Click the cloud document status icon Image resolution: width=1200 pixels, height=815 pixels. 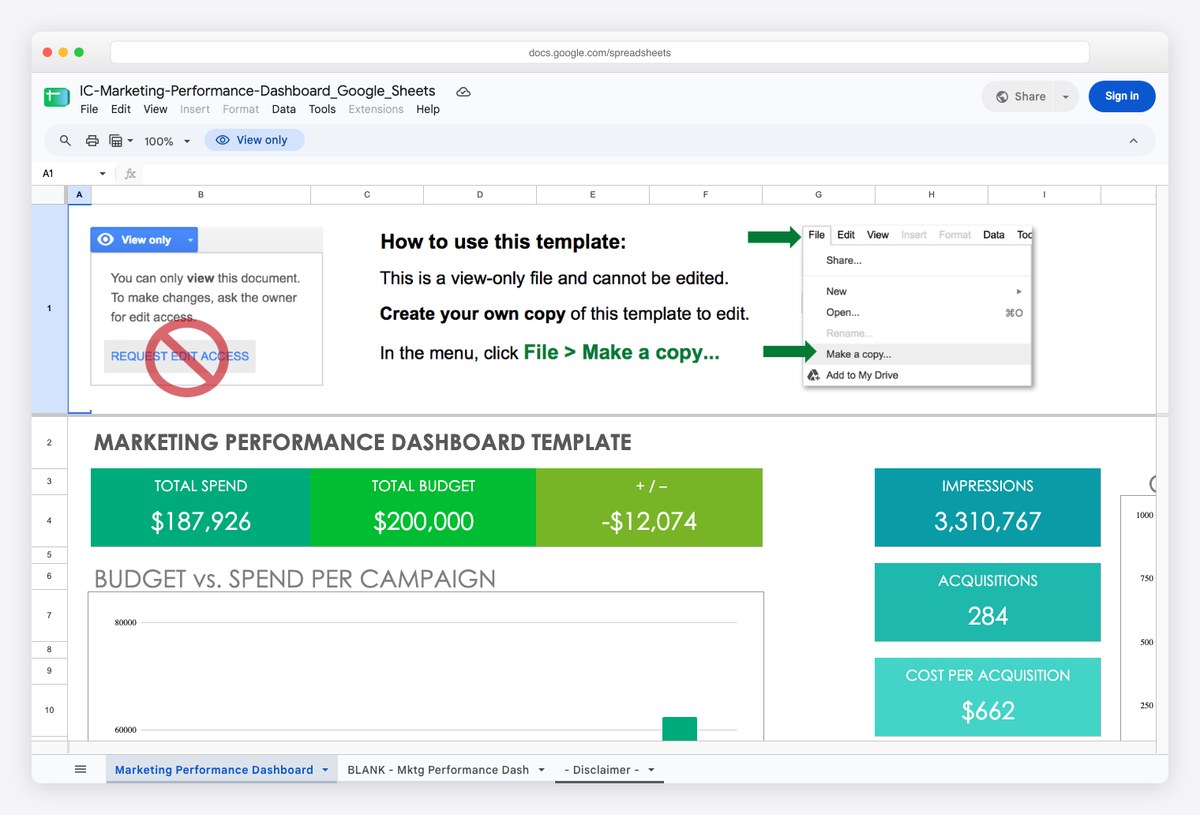[x=463, y=91]
